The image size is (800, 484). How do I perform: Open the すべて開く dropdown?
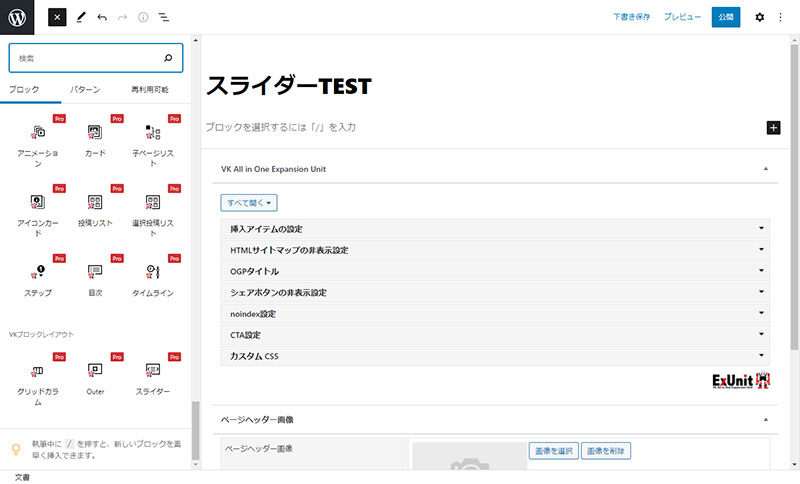tap(249, 203)
